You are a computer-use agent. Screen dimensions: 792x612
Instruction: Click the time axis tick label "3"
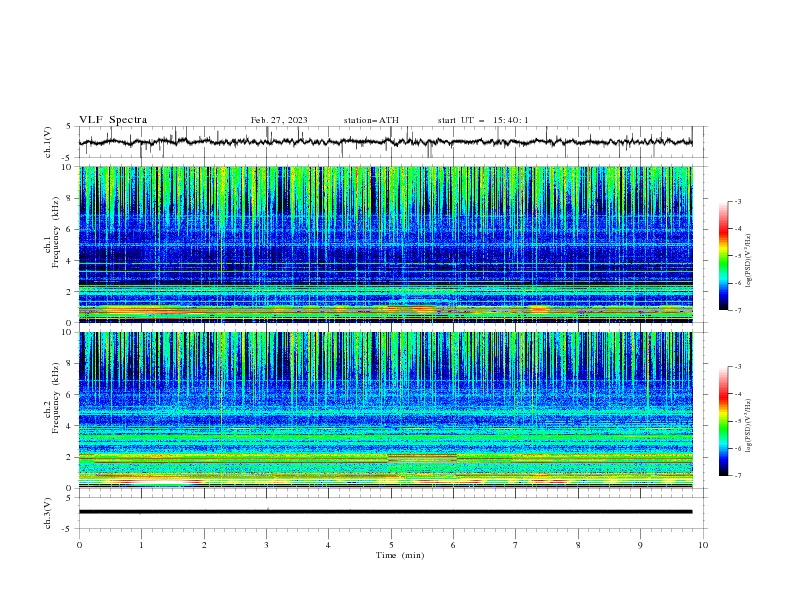266,545
